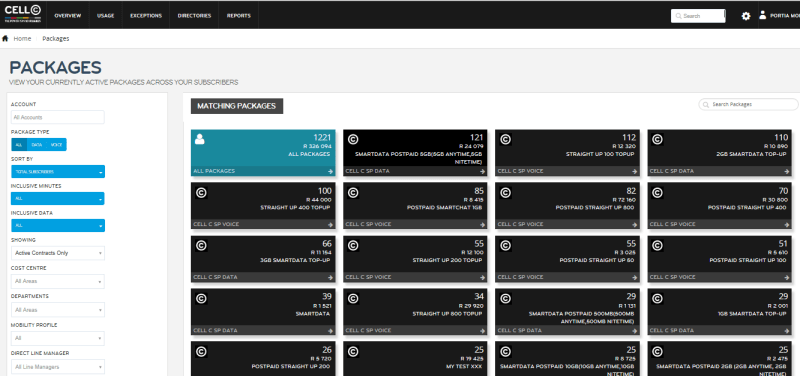The height and width of the screenshot is (376, 800).
Task: Open the settings gear icon
Action: (x=746, y=16)
